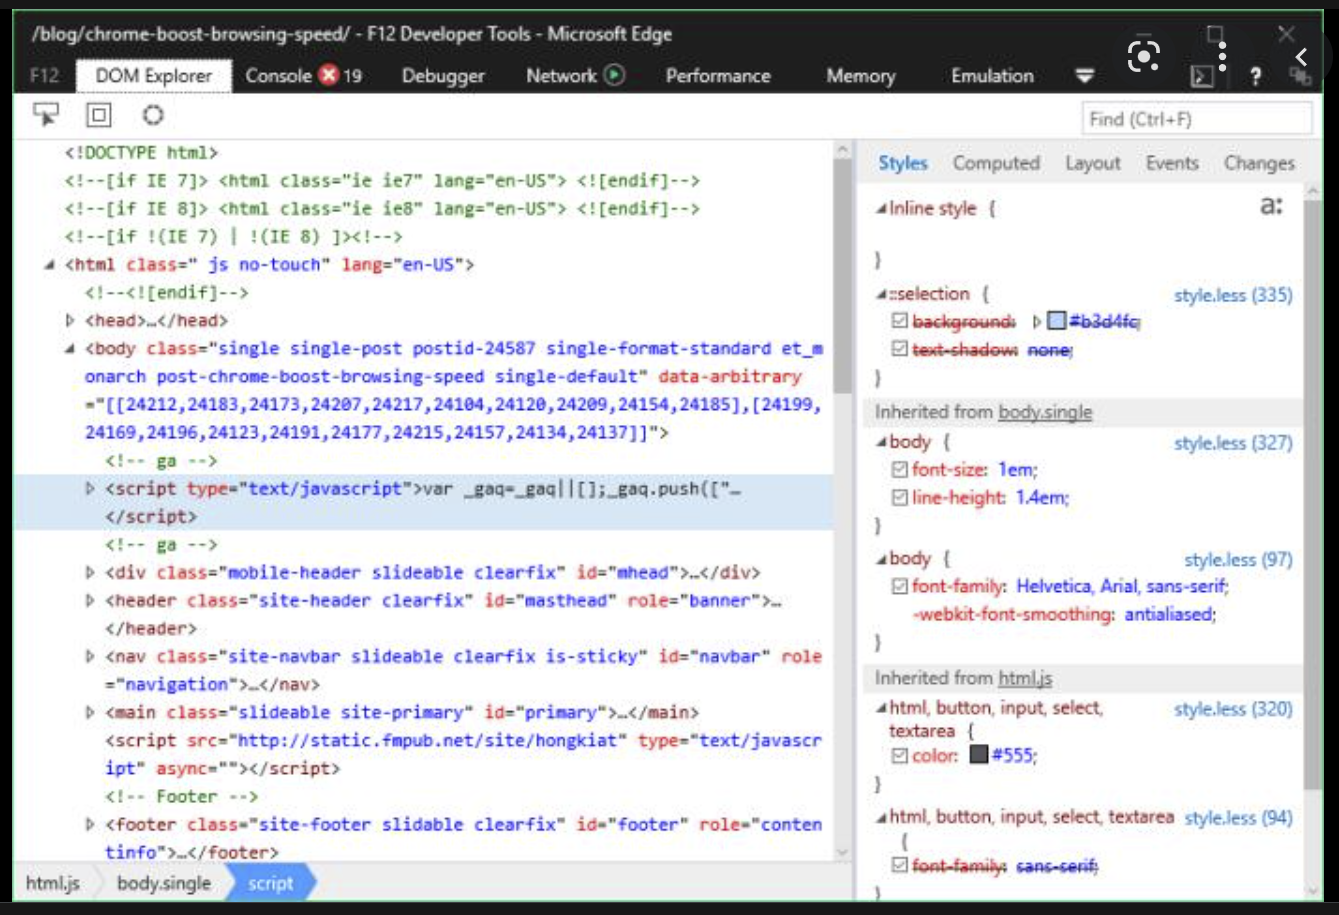Focus the Find (Ctrl+F) search box
This screenshot has height=915, width=1339.
(x=1196, y=119)
